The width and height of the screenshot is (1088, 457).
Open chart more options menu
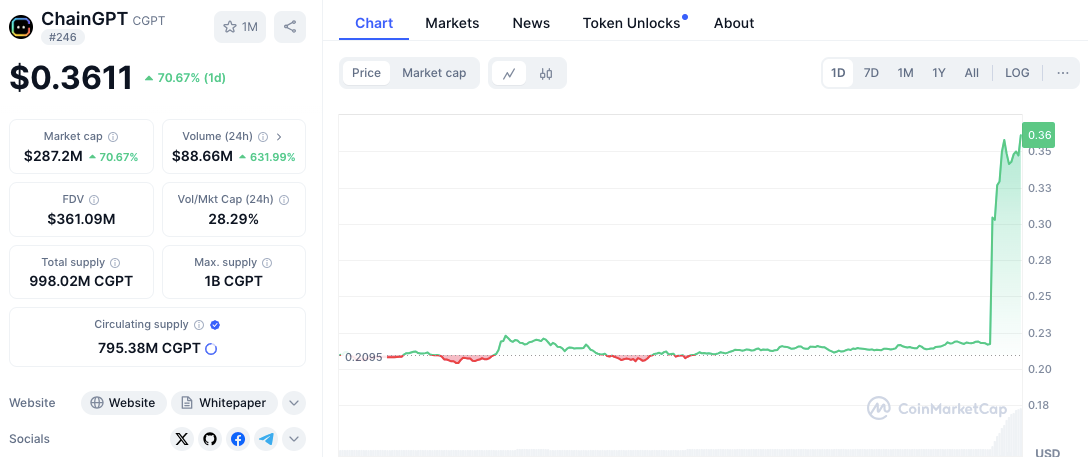click(x=1062, y=73)
